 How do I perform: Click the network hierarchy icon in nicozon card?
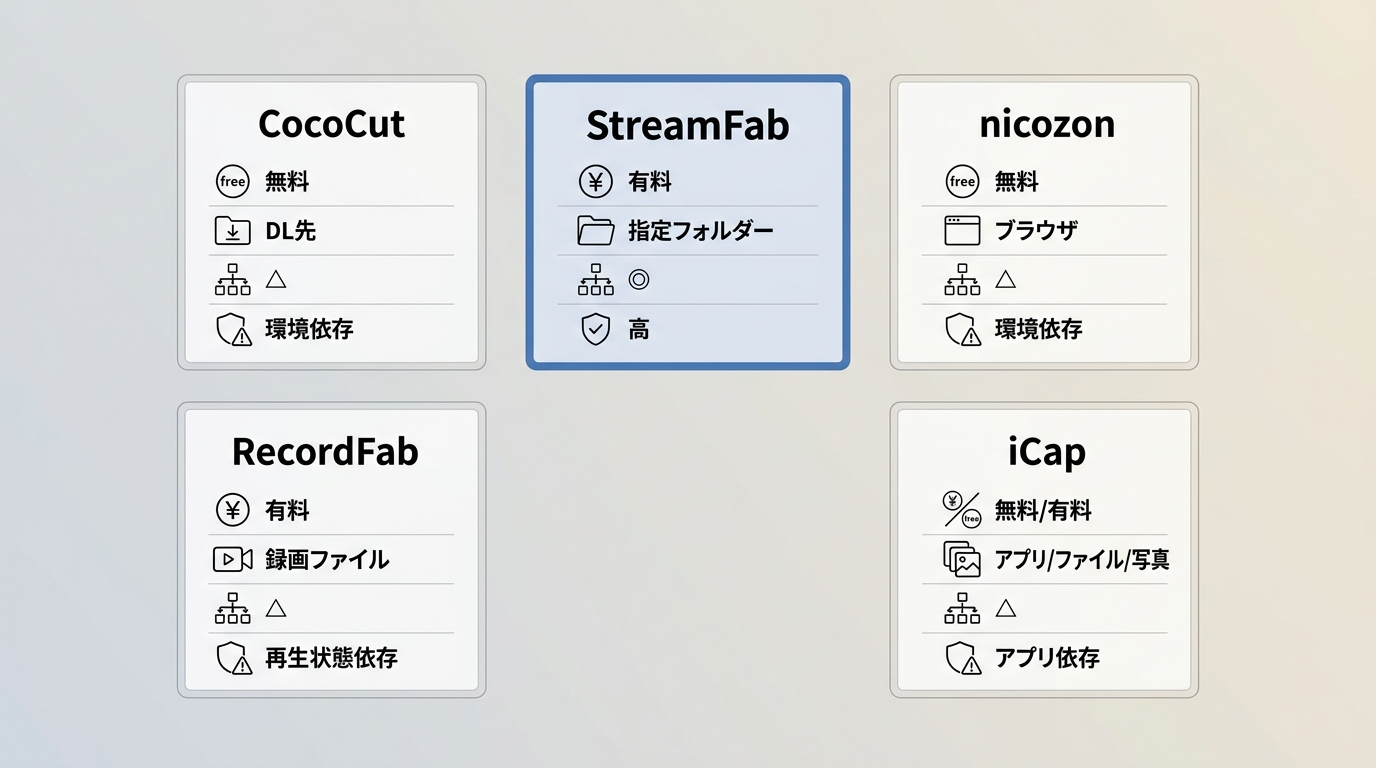coord(962,280)
